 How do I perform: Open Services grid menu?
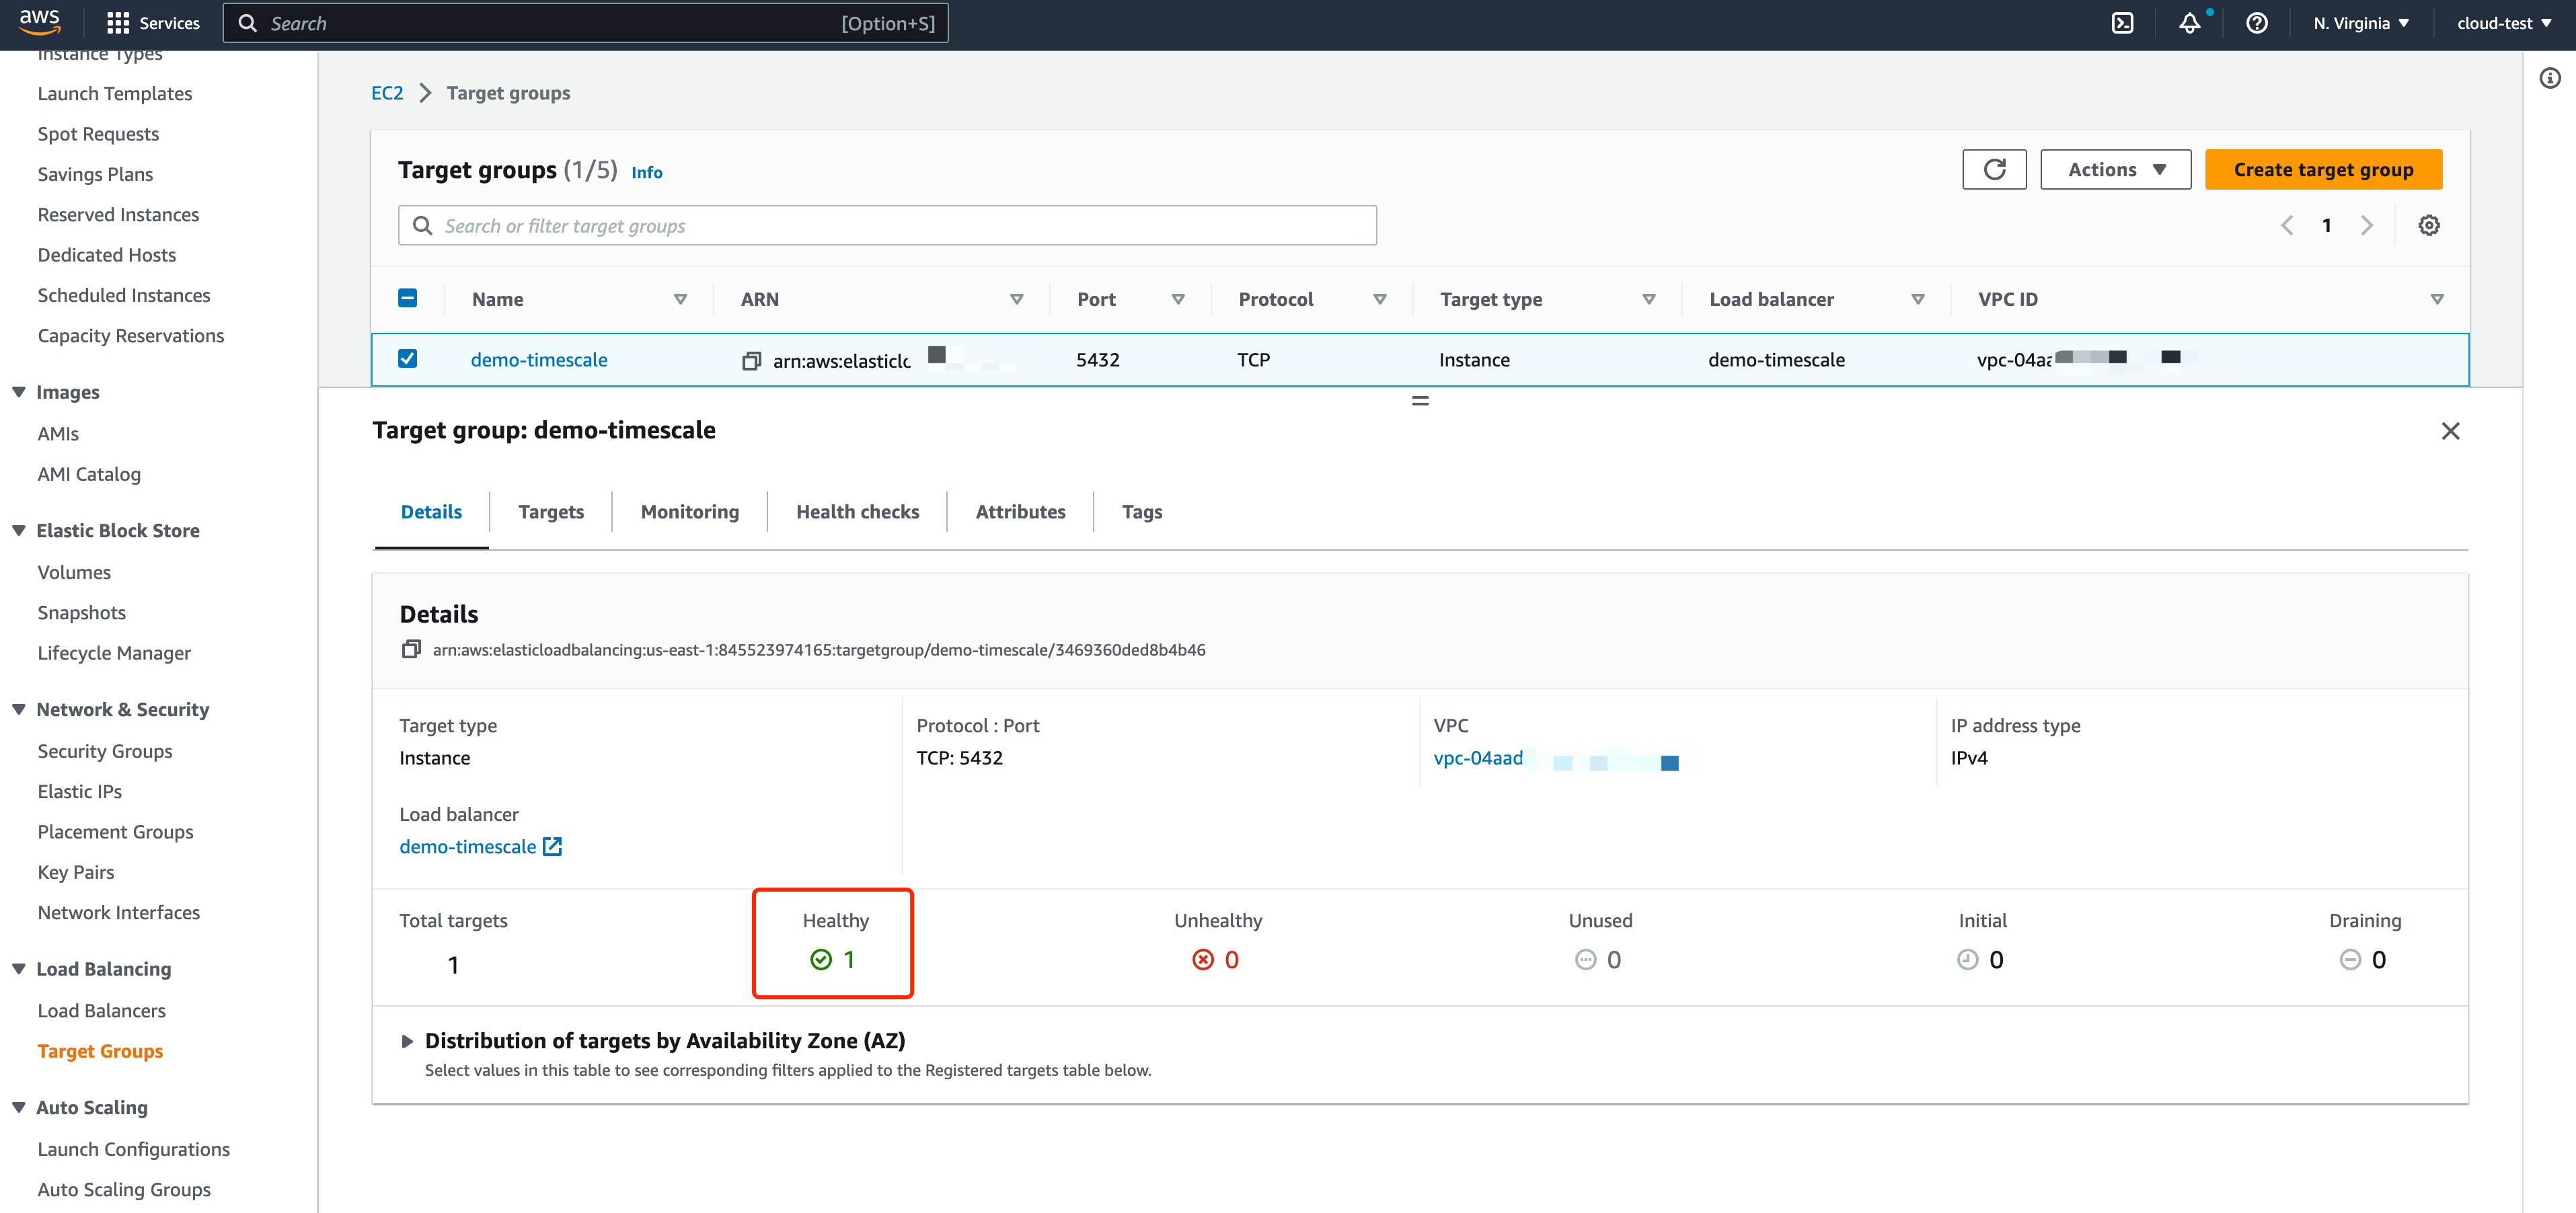pos(118,23)
